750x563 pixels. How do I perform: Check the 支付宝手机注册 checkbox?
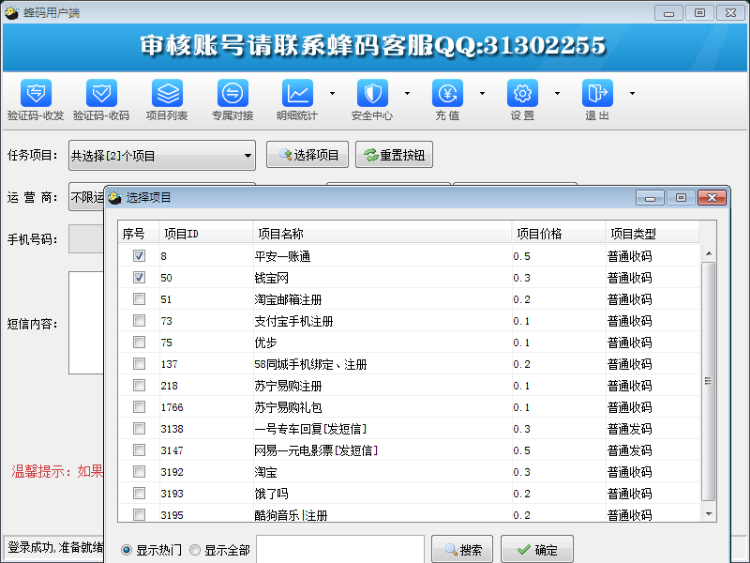(x=139, y=320)
